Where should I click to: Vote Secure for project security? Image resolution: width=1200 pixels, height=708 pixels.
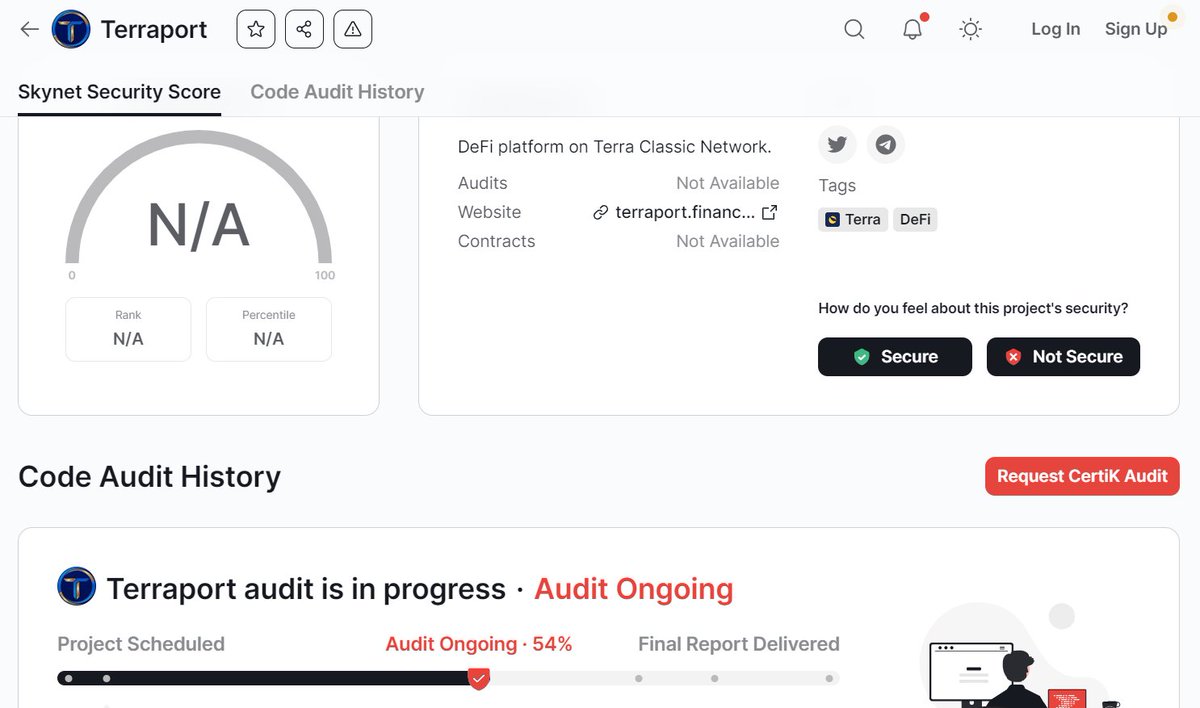895,357
